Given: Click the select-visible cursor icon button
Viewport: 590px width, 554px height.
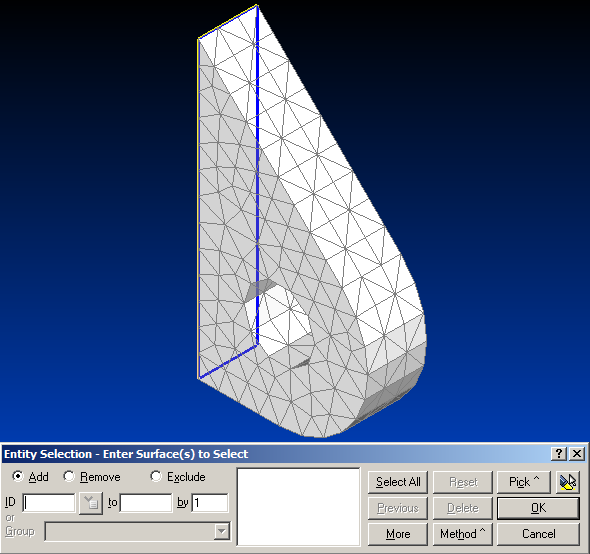Looking at the screenshot, I should pos(568,482).
